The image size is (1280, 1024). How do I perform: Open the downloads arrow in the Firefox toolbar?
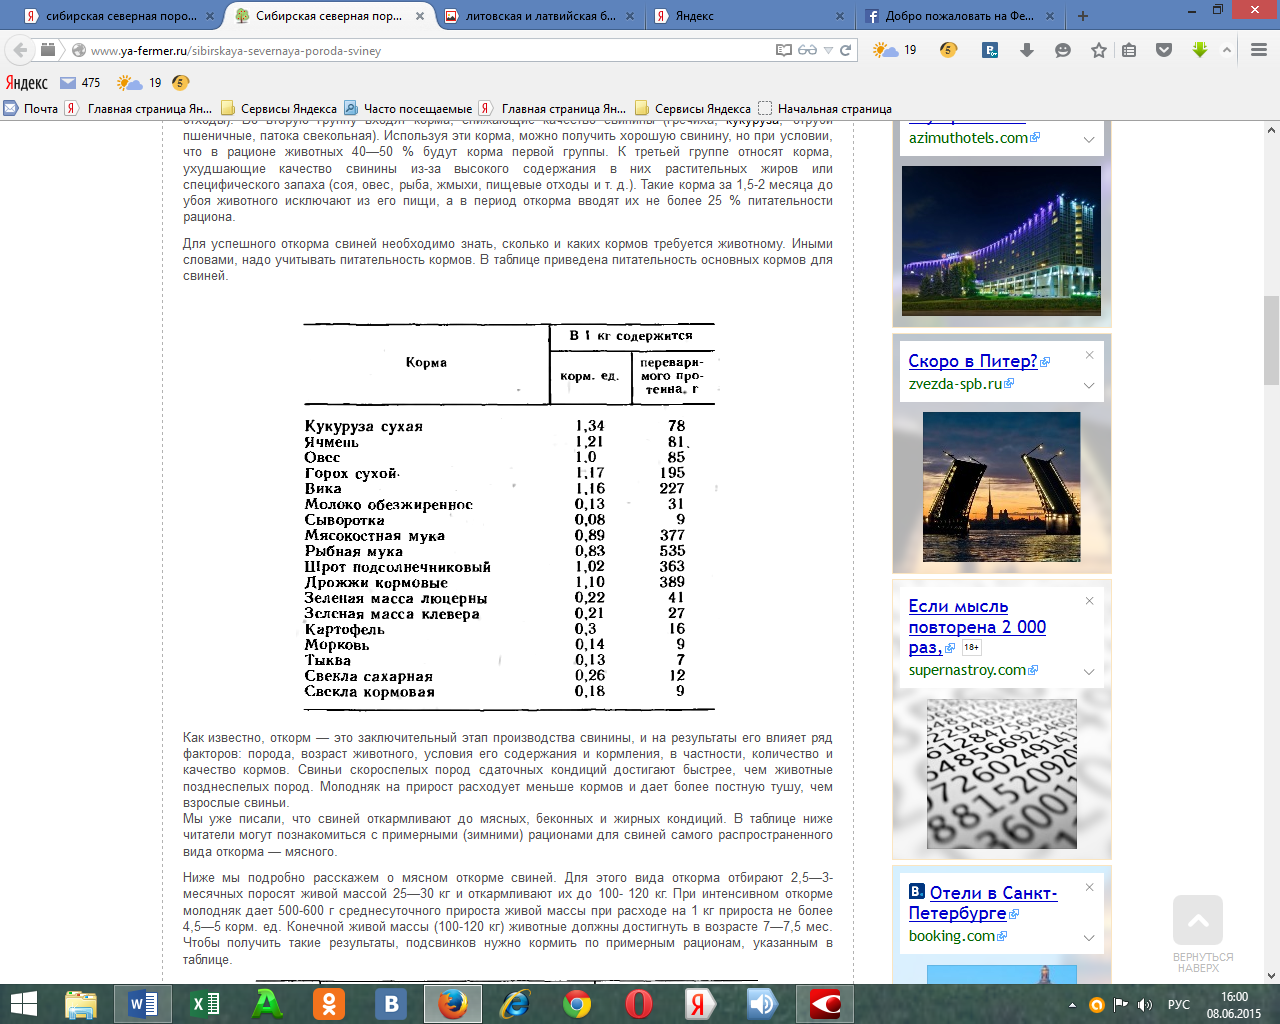[1026, 50]
